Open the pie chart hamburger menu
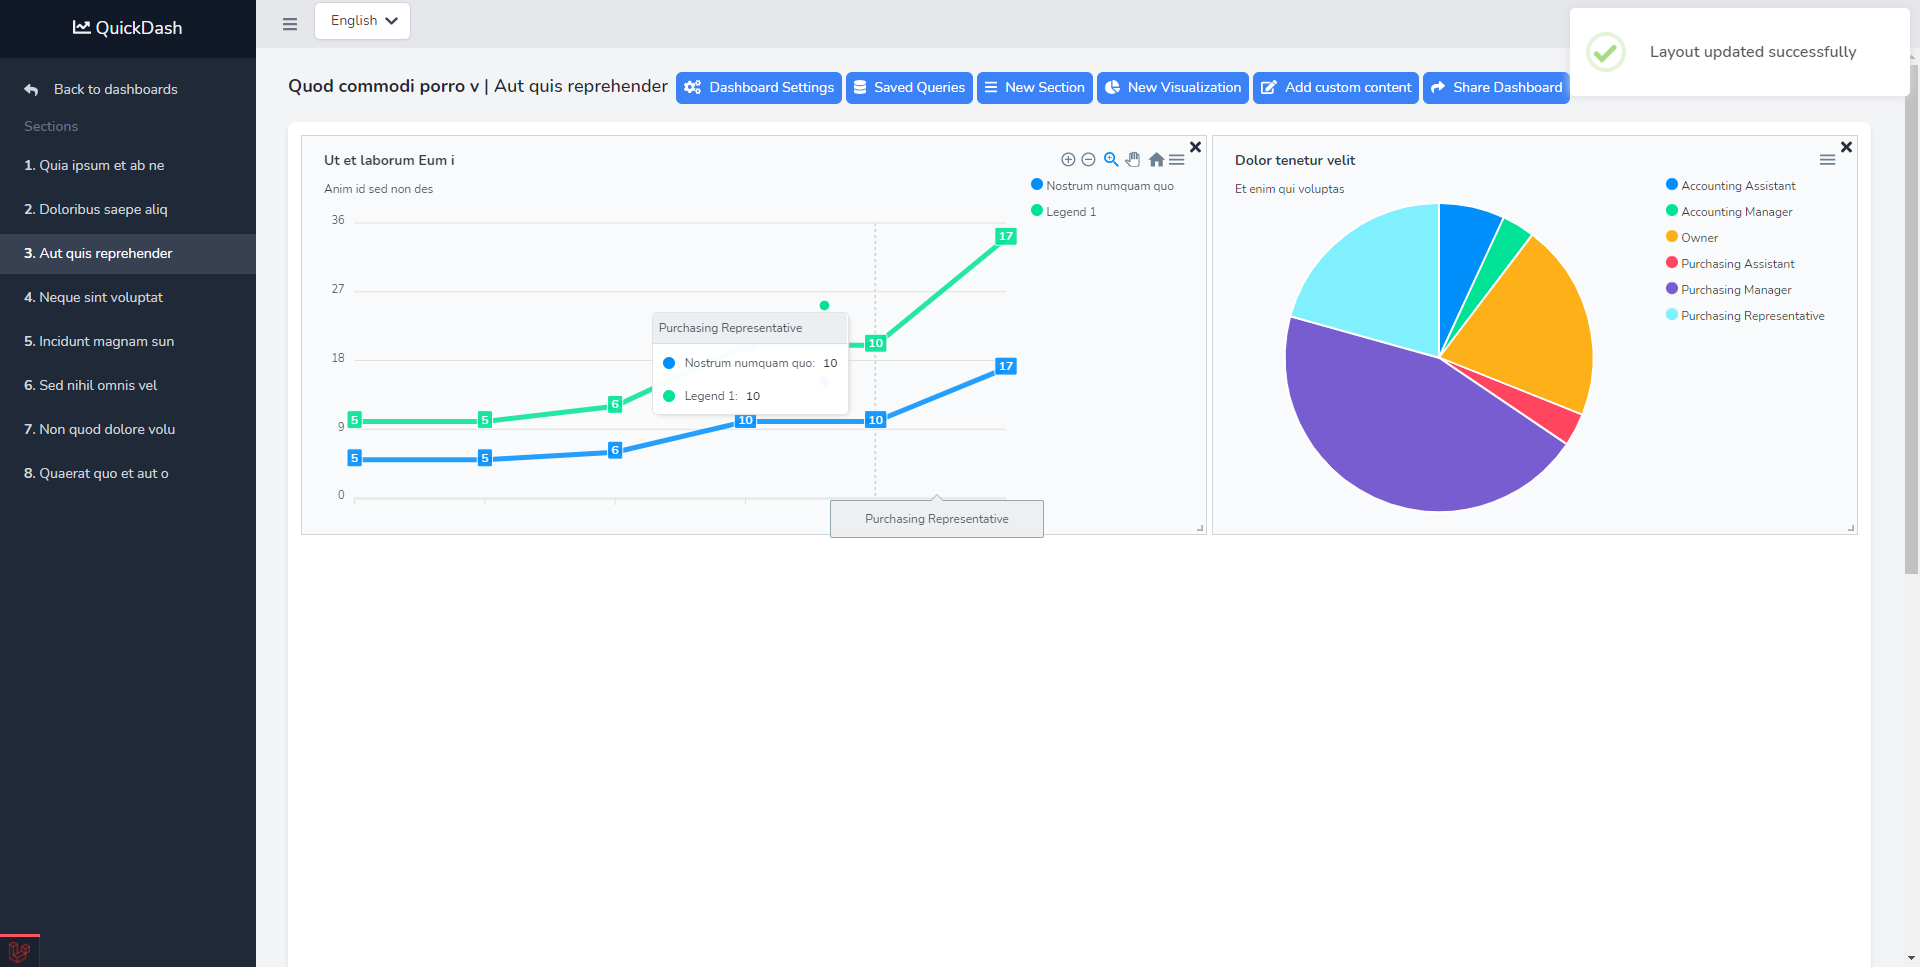Screen dimensions: 1920x967 [1827, 160]
